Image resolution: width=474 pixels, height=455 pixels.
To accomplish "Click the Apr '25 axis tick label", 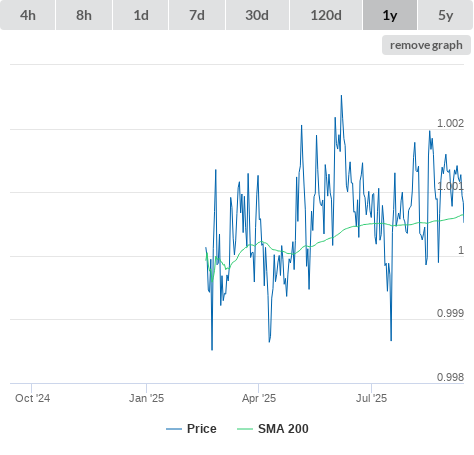I will click(259, 398).
